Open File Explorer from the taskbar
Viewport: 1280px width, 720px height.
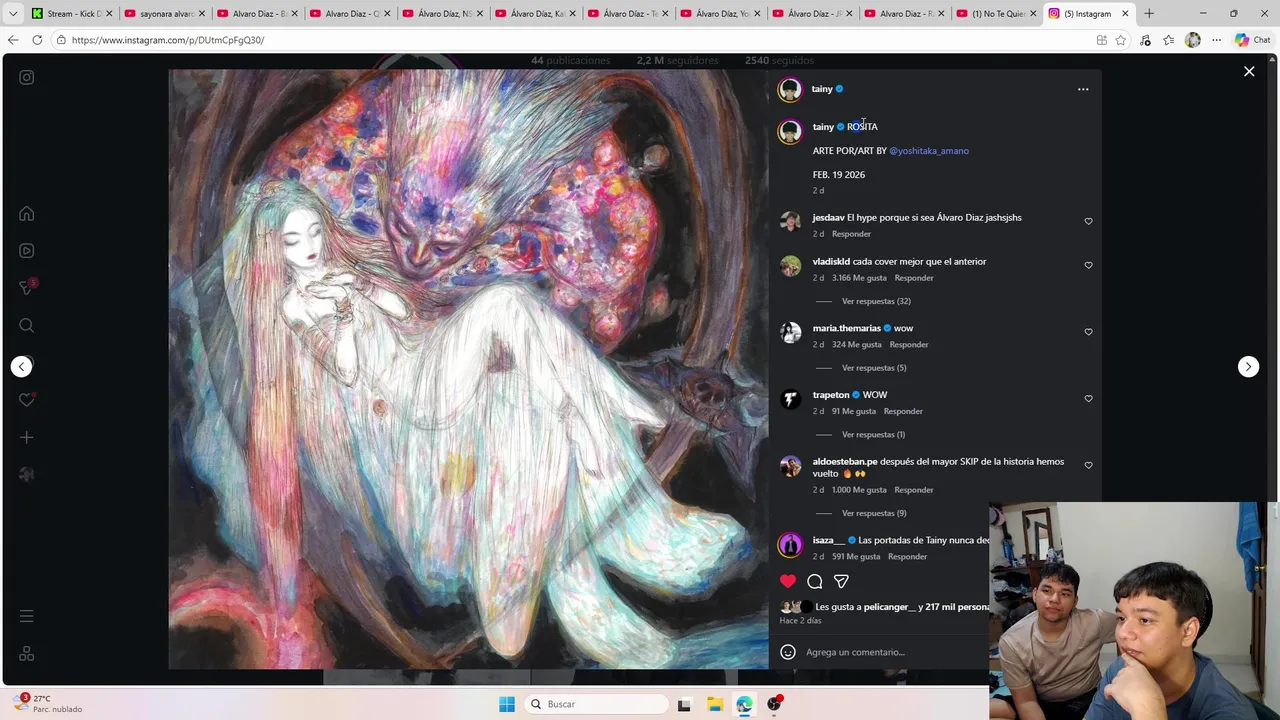[714, 704]
